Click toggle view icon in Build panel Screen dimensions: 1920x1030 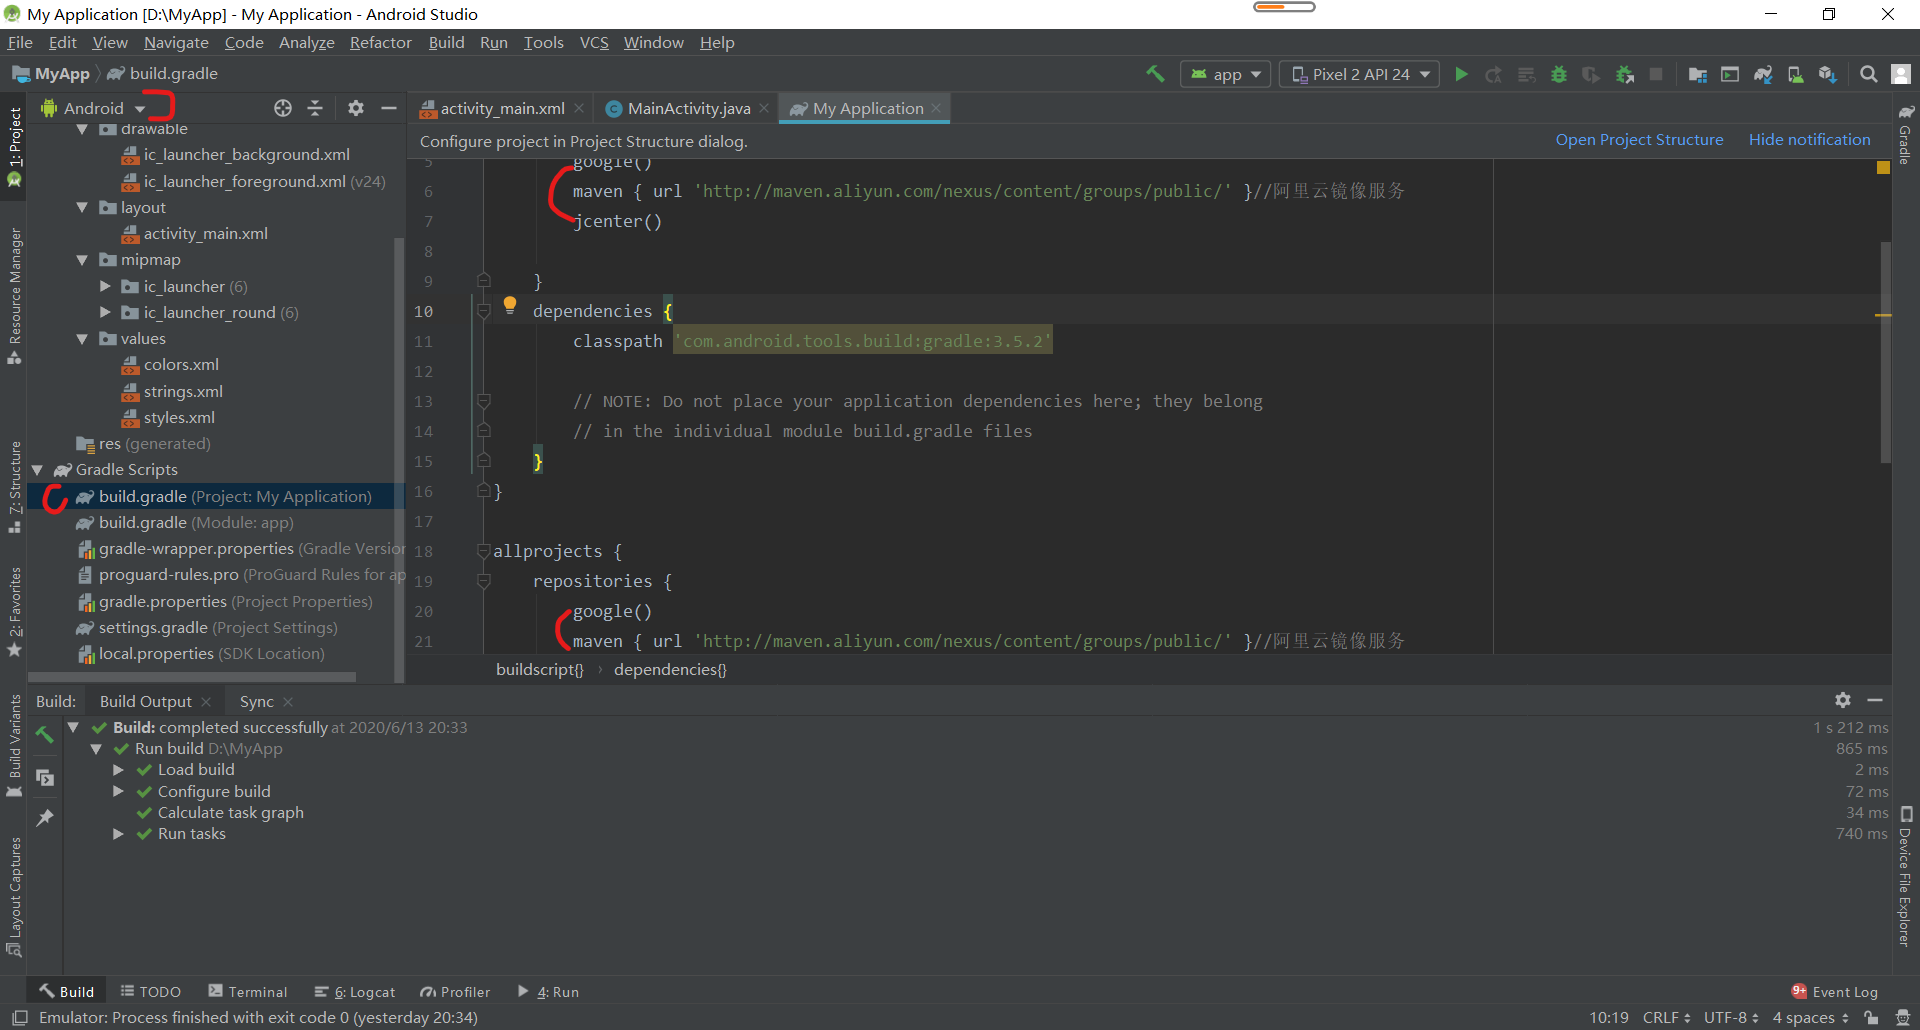(44, 777)
